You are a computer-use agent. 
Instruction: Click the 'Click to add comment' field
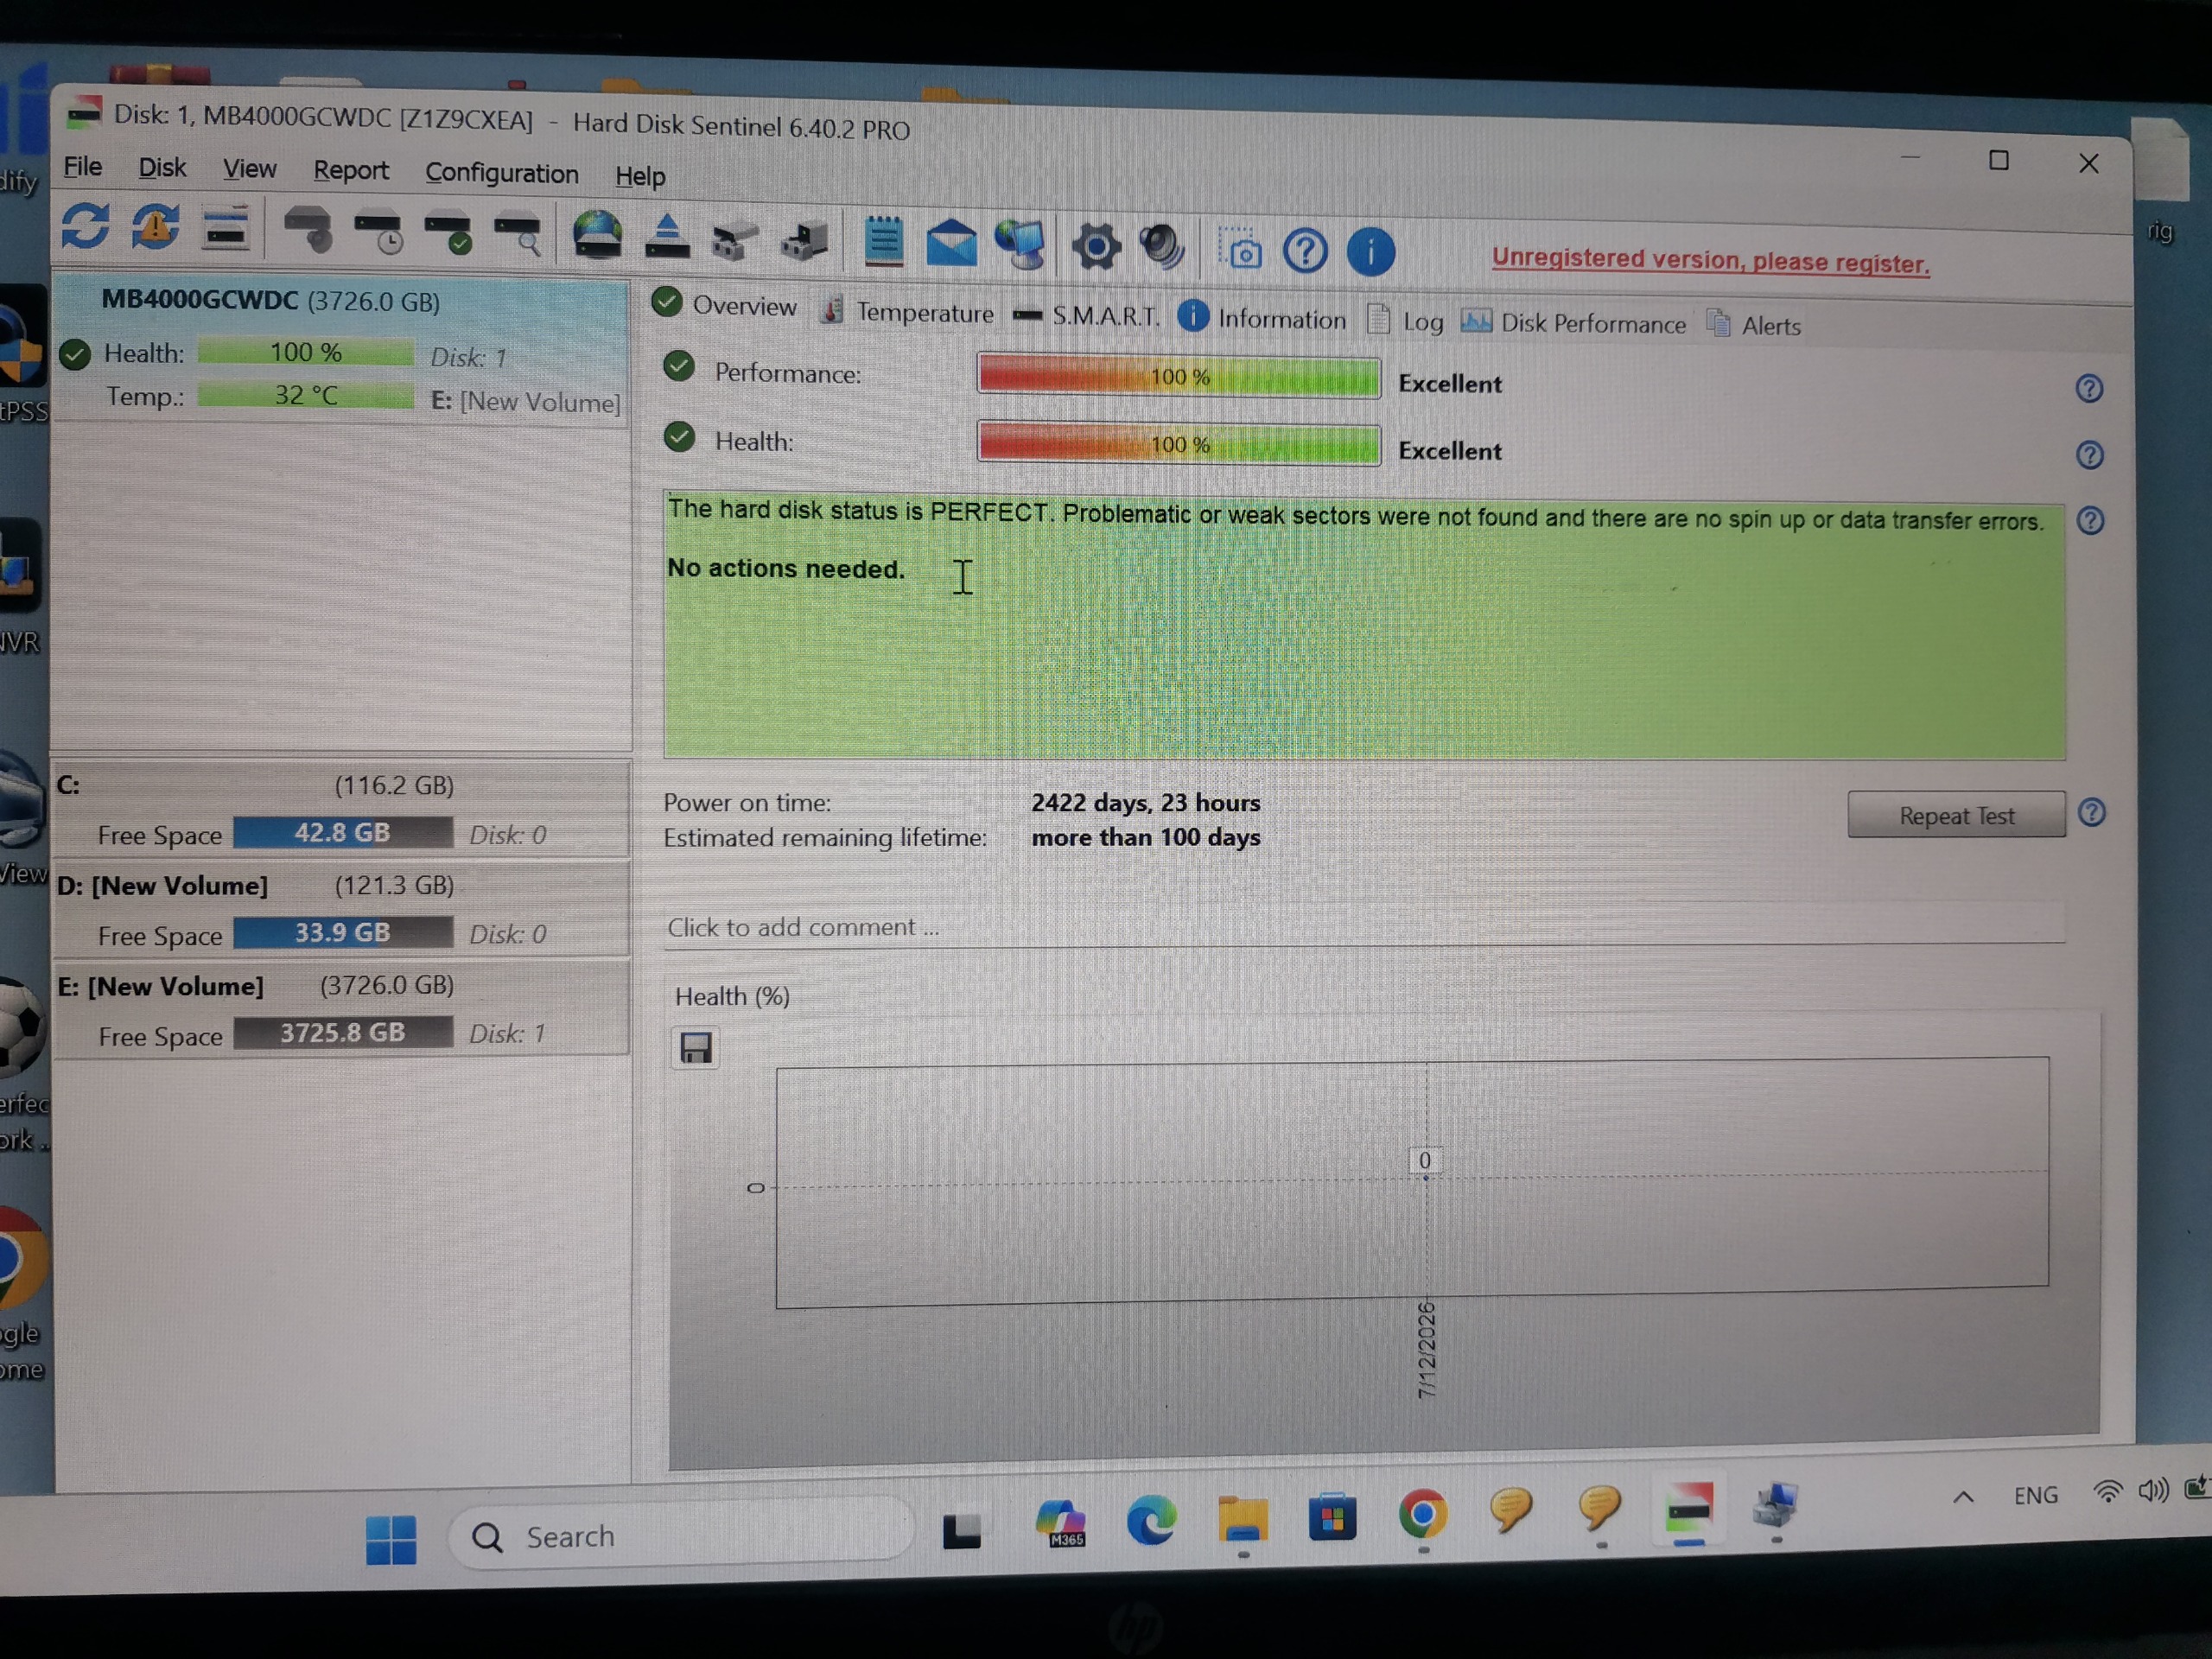1364,927
